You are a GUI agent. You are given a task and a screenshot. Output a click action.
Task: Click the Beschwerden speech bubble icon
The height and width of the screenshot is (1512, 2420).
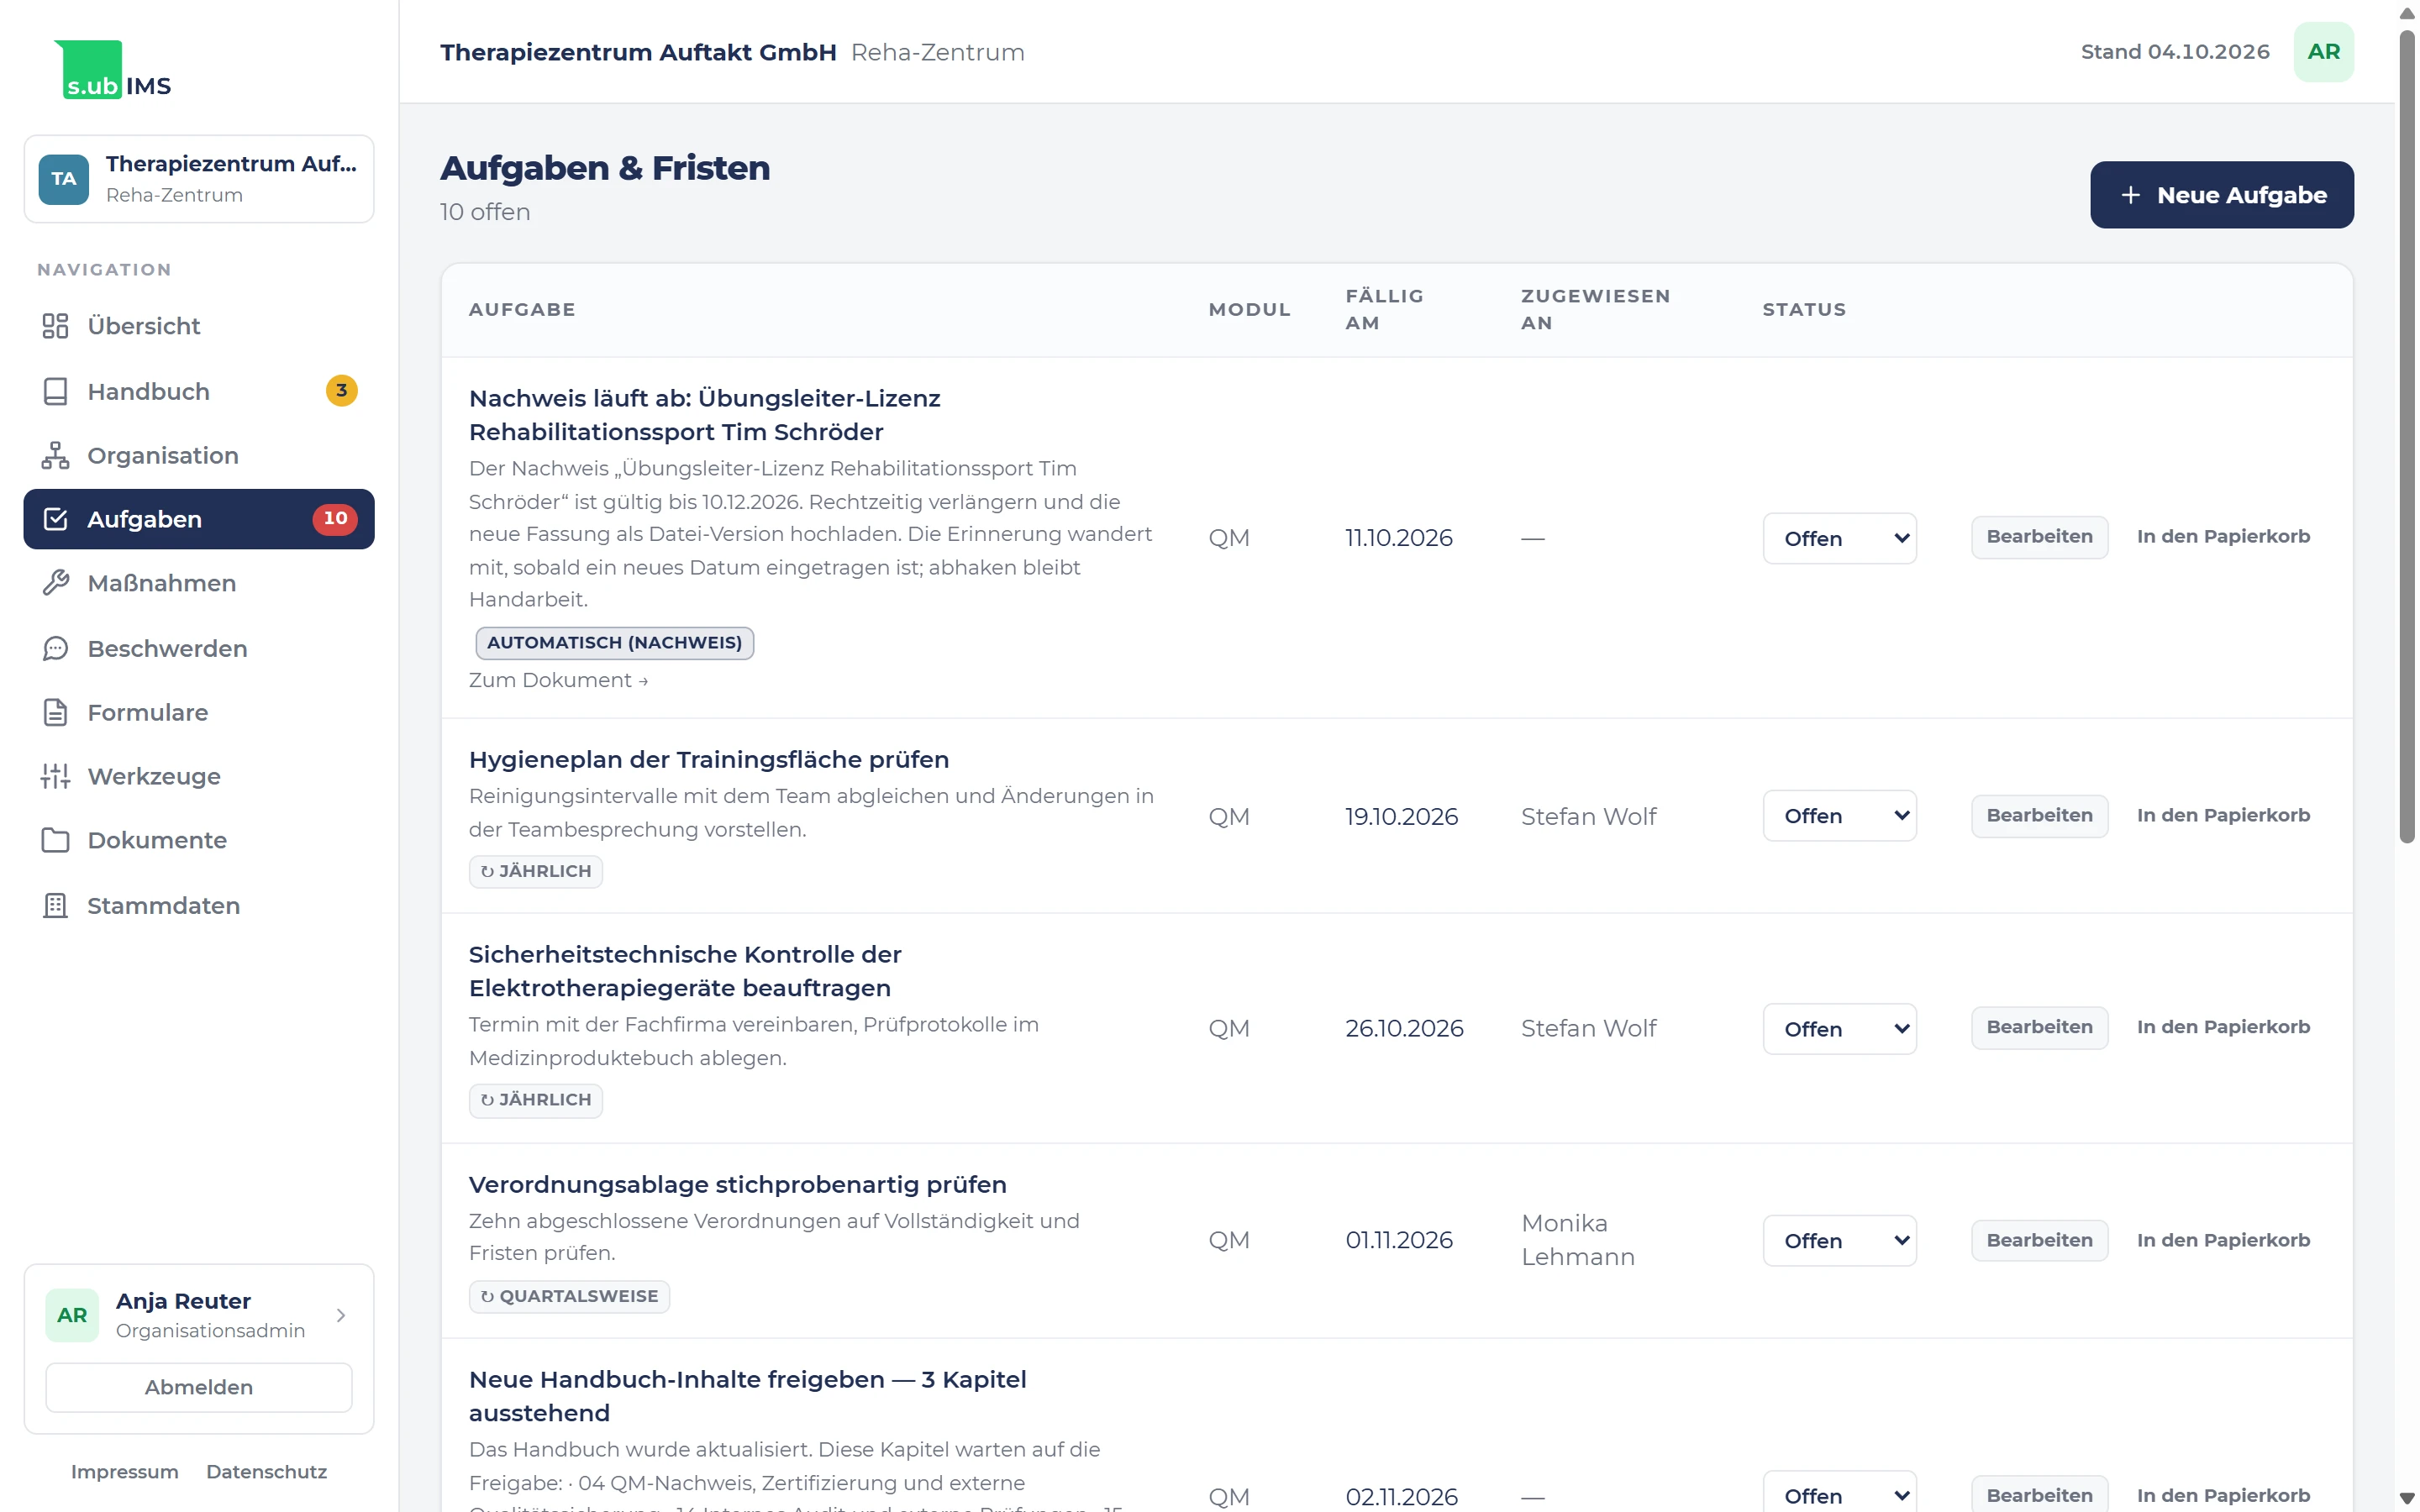55,648
